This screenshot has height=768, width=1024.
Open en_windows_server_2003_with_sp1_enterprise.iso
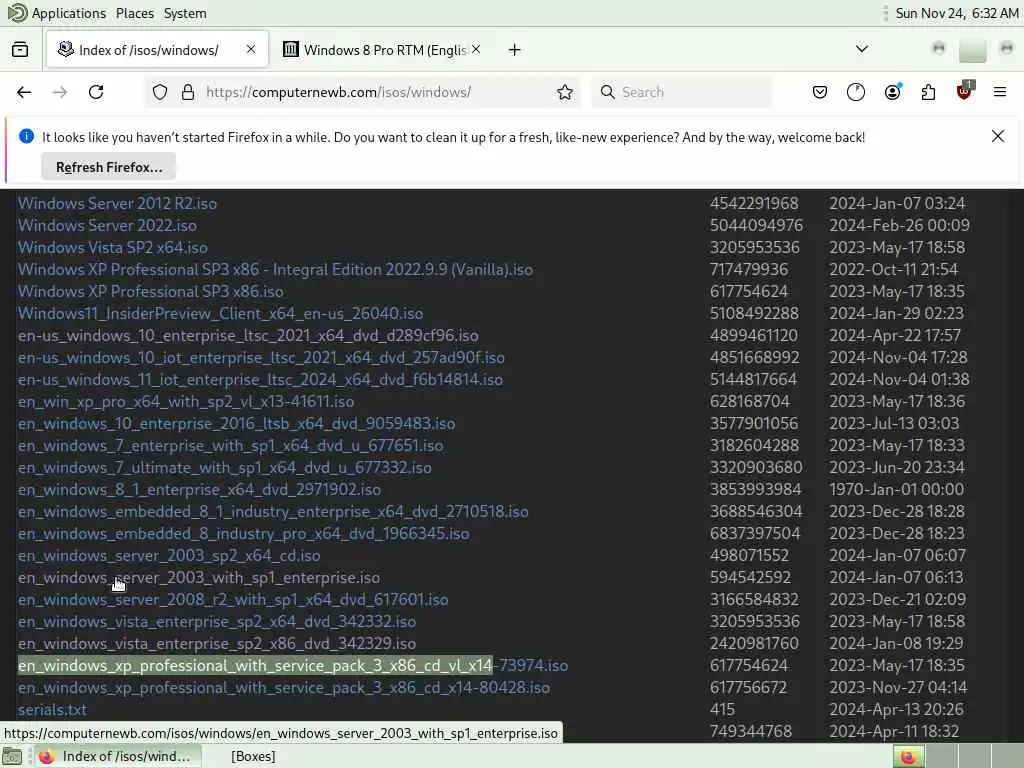click(199, 578)
